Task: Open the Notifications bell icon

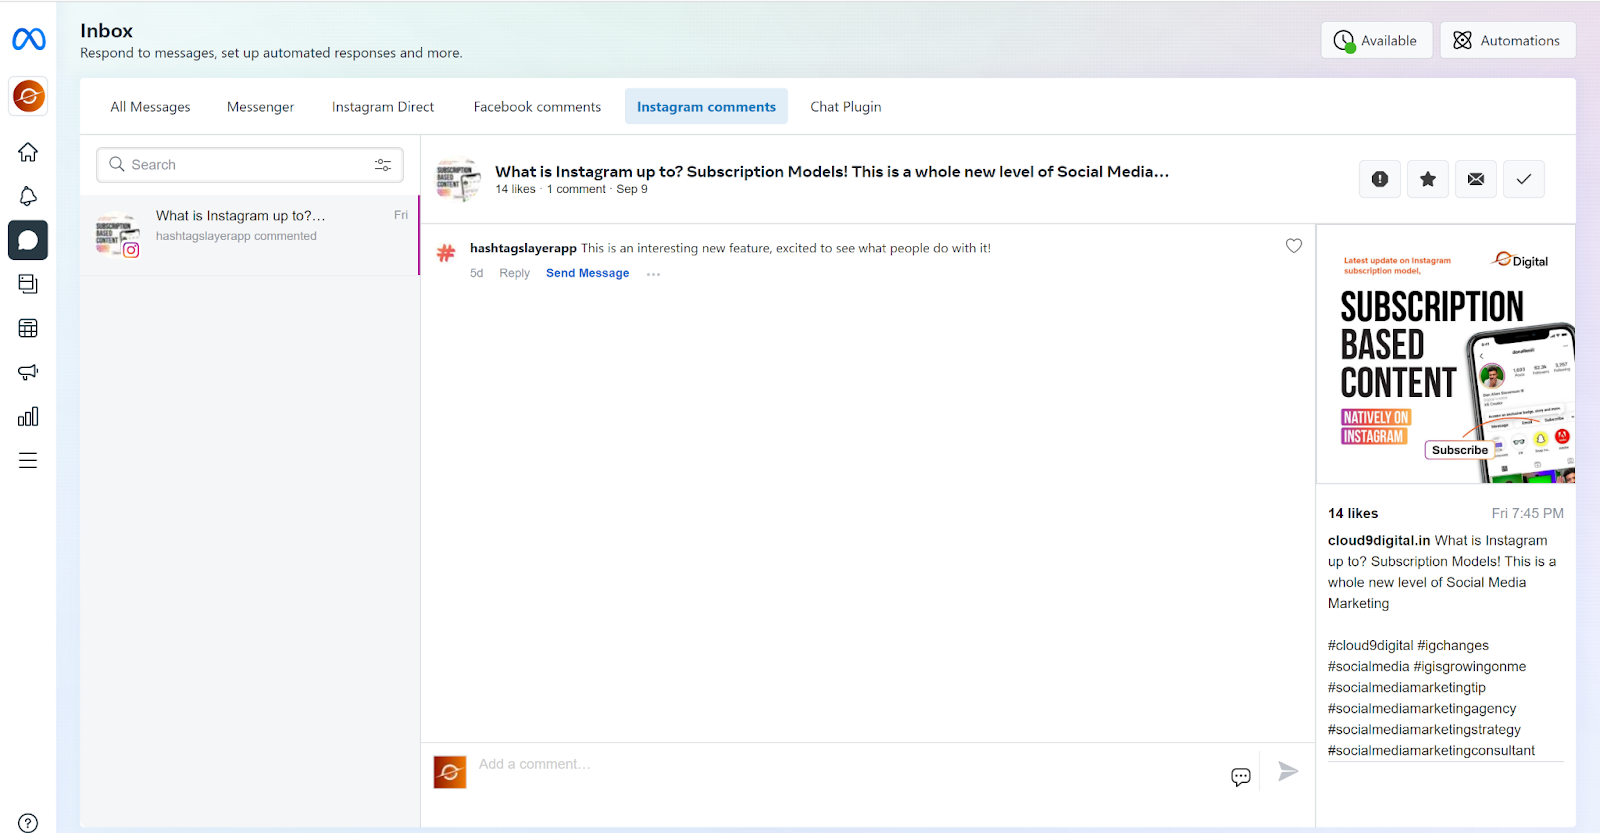Action: click(x=28, y=196)
